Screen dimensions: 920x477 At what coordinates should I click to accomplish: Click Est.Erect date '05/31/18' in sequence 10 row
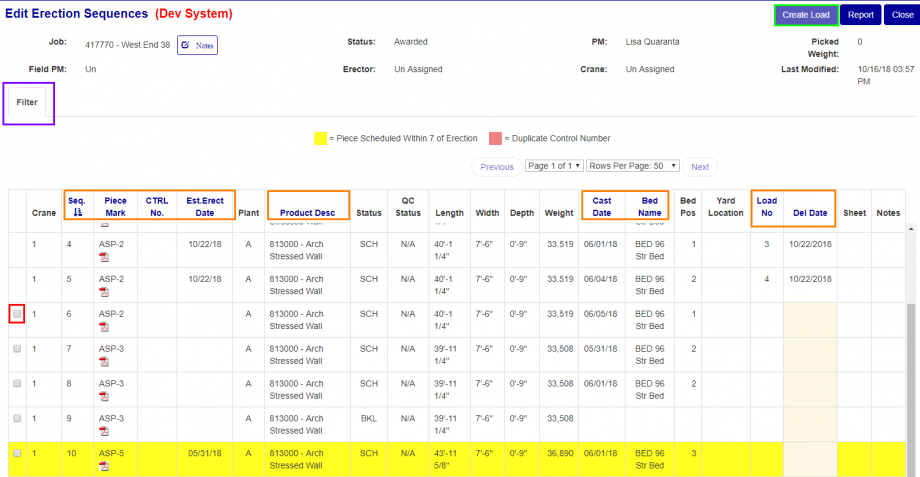pos(205,453)
